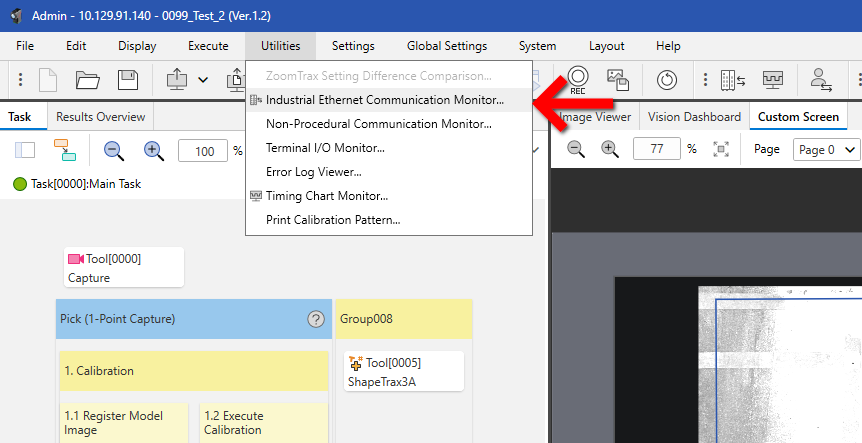Click the save image icon
The width and height of the screenshot is (862, 443).
(618, 80)
